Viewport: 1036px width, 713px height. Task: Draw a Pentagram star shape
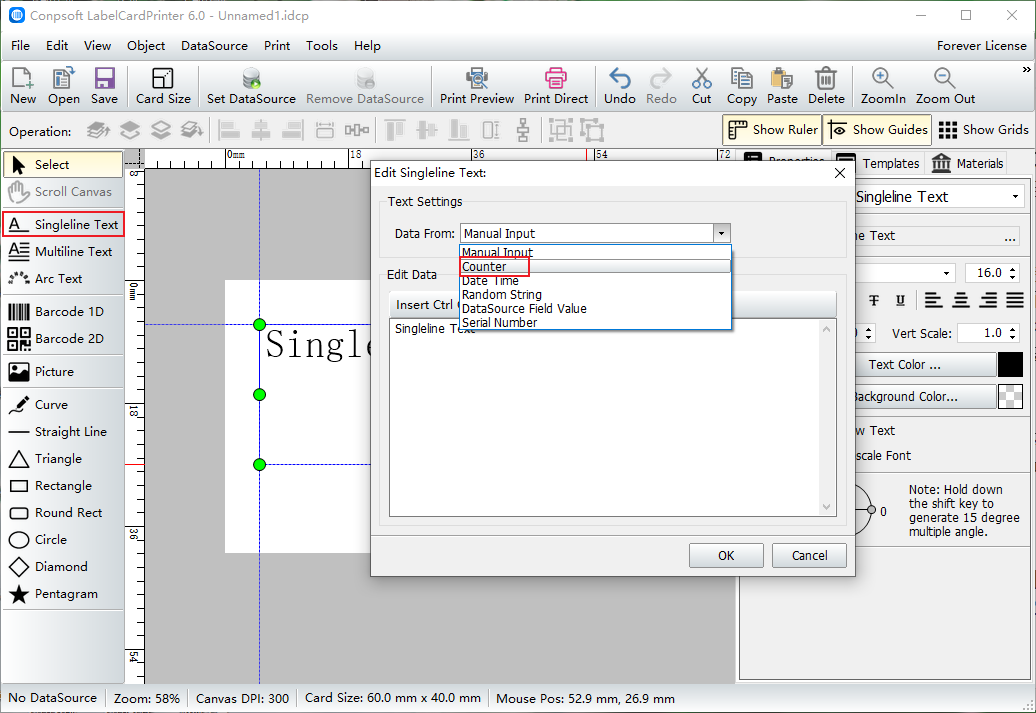(x=63, y=594)
